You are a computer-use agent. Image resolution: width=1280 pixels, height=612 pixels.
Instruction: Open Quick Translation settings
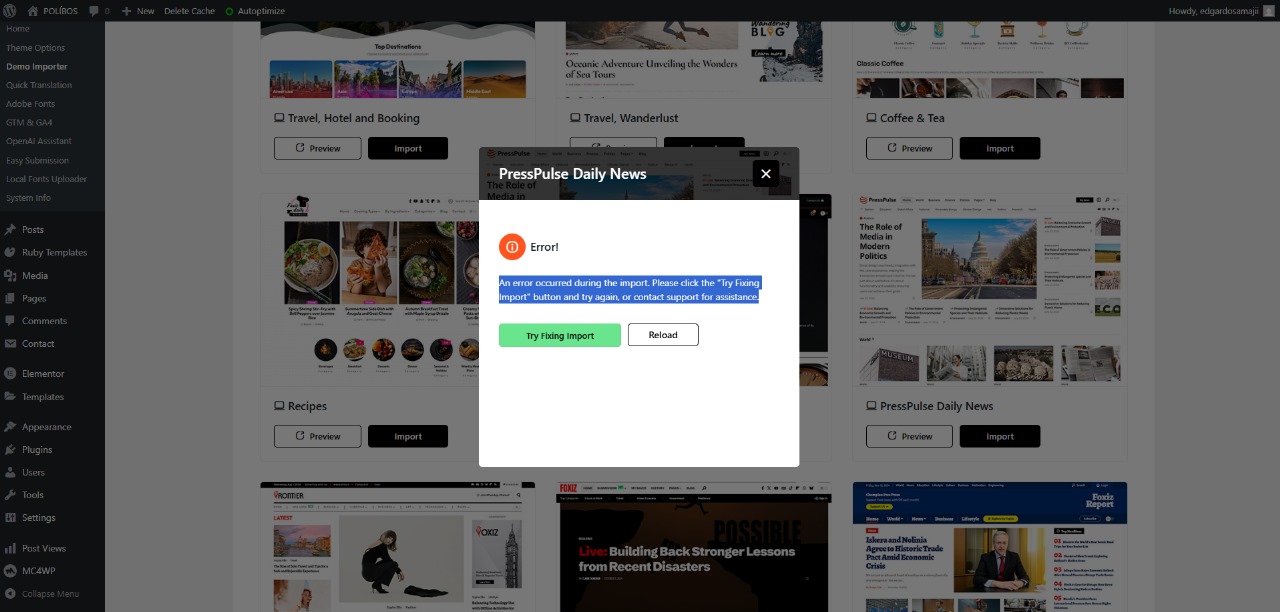[39, 85]
